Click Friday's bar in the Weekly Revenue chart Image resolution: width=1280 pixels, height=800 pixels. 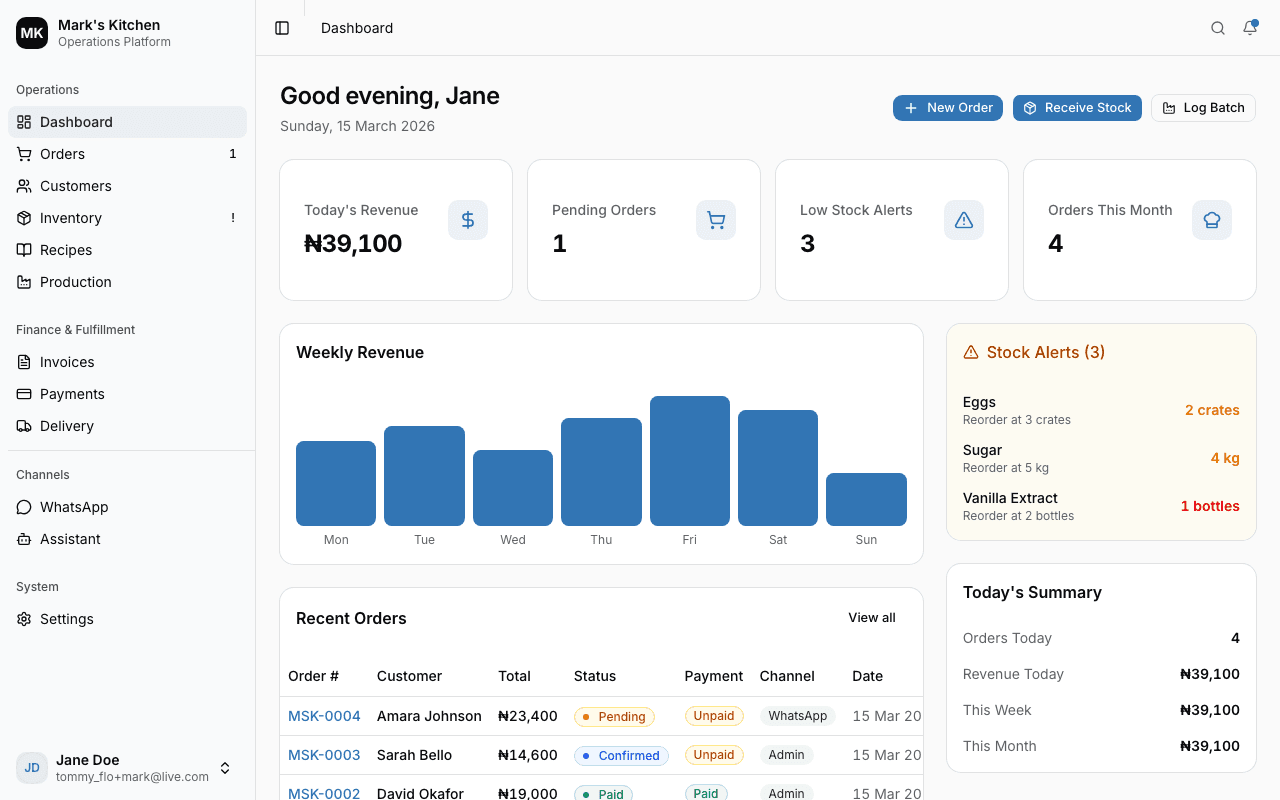pyautogui.click(x=689, y=460)
